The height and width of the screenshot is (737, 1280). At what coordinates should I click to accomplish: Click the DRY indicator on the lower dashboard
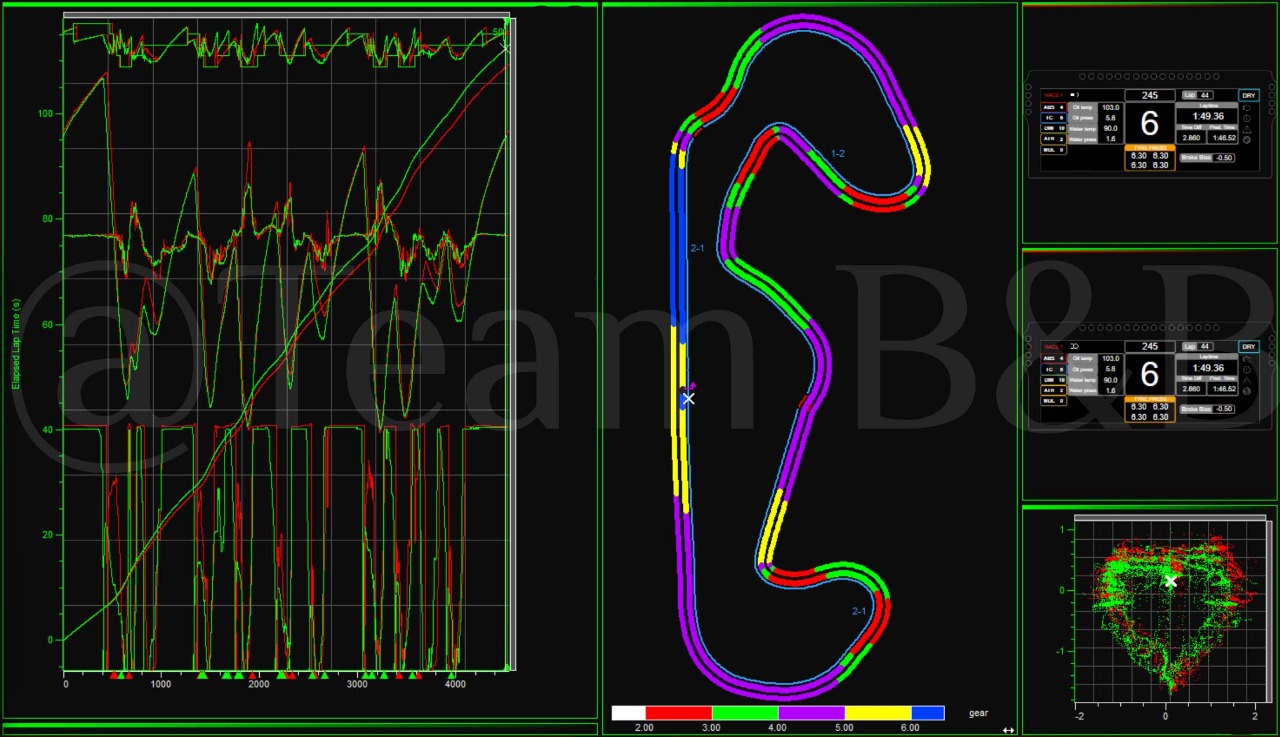pos(1249,346)
